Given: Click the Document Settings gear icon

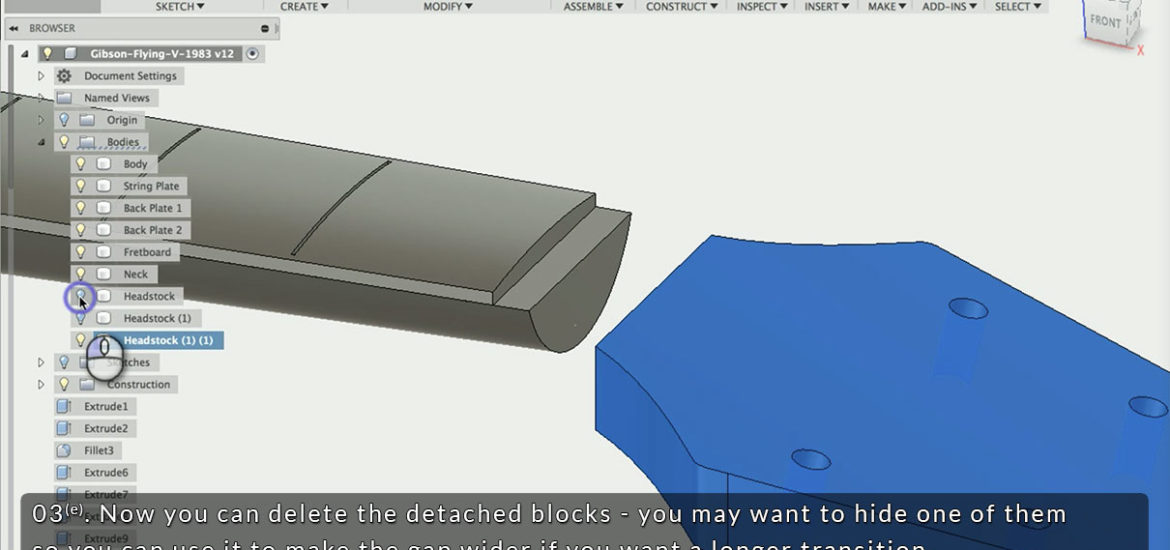Looking at the screenshot, I should [x=64, y=76].
